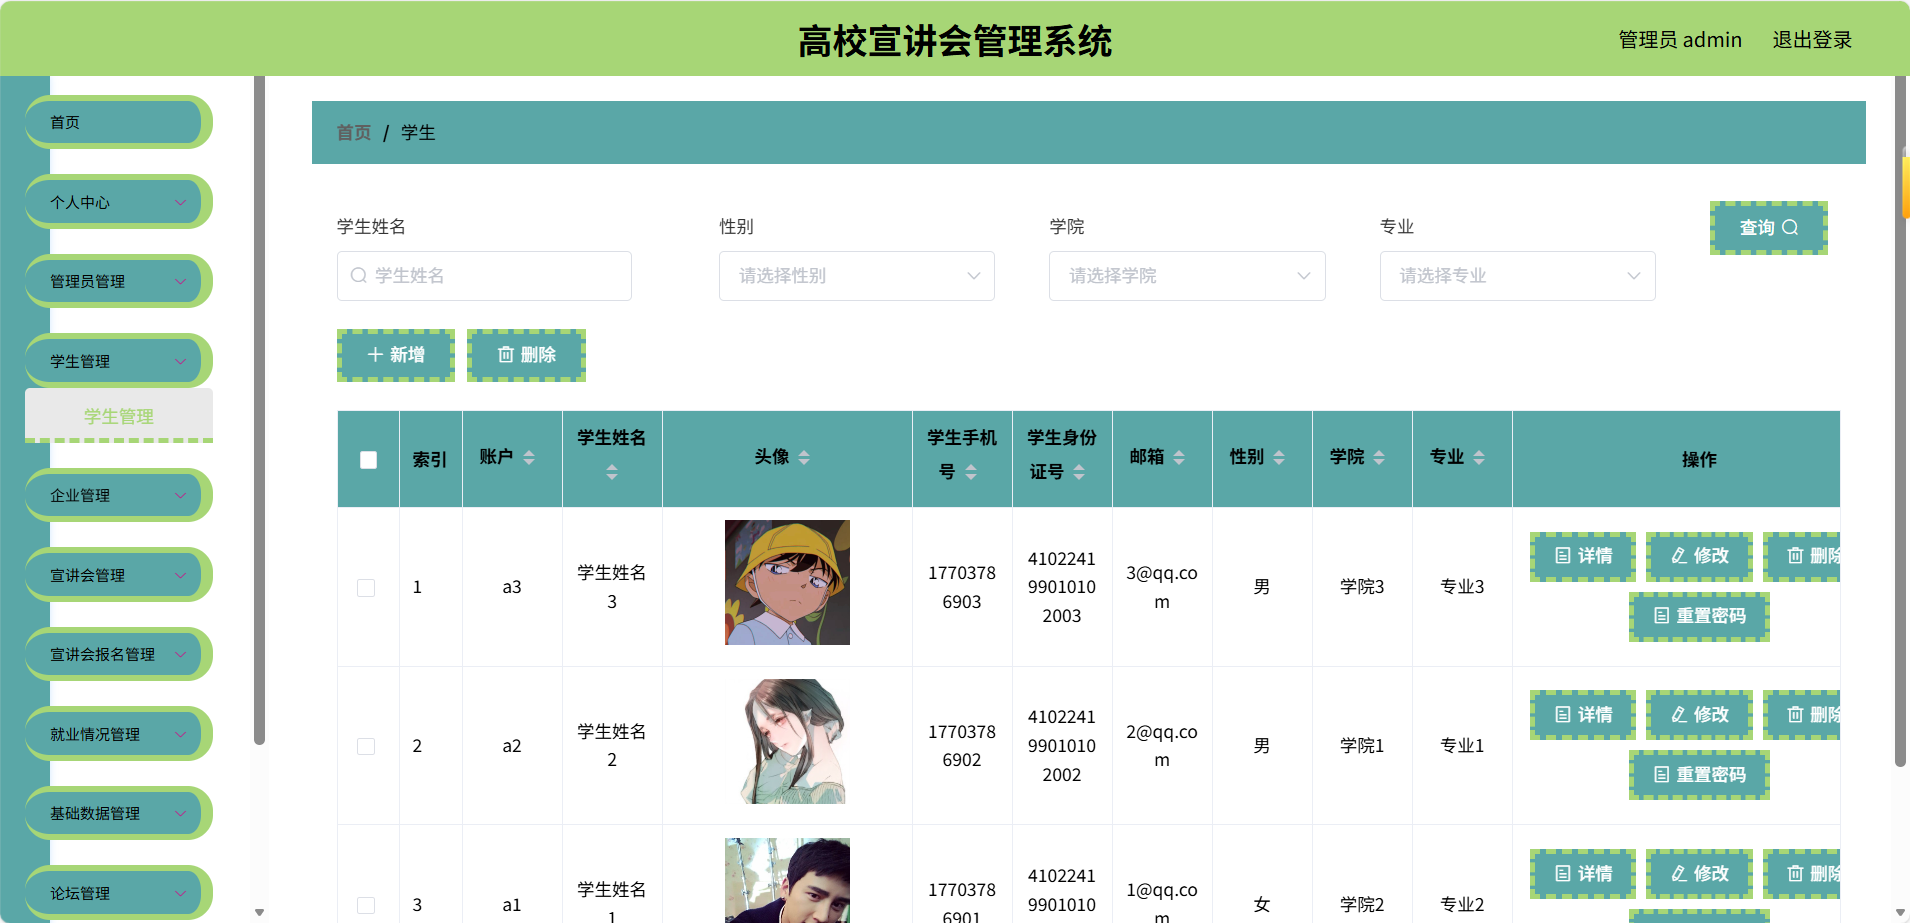
Task: Sort by 学生身份证号 column sort arrows
Action: tap(1079, 472)
